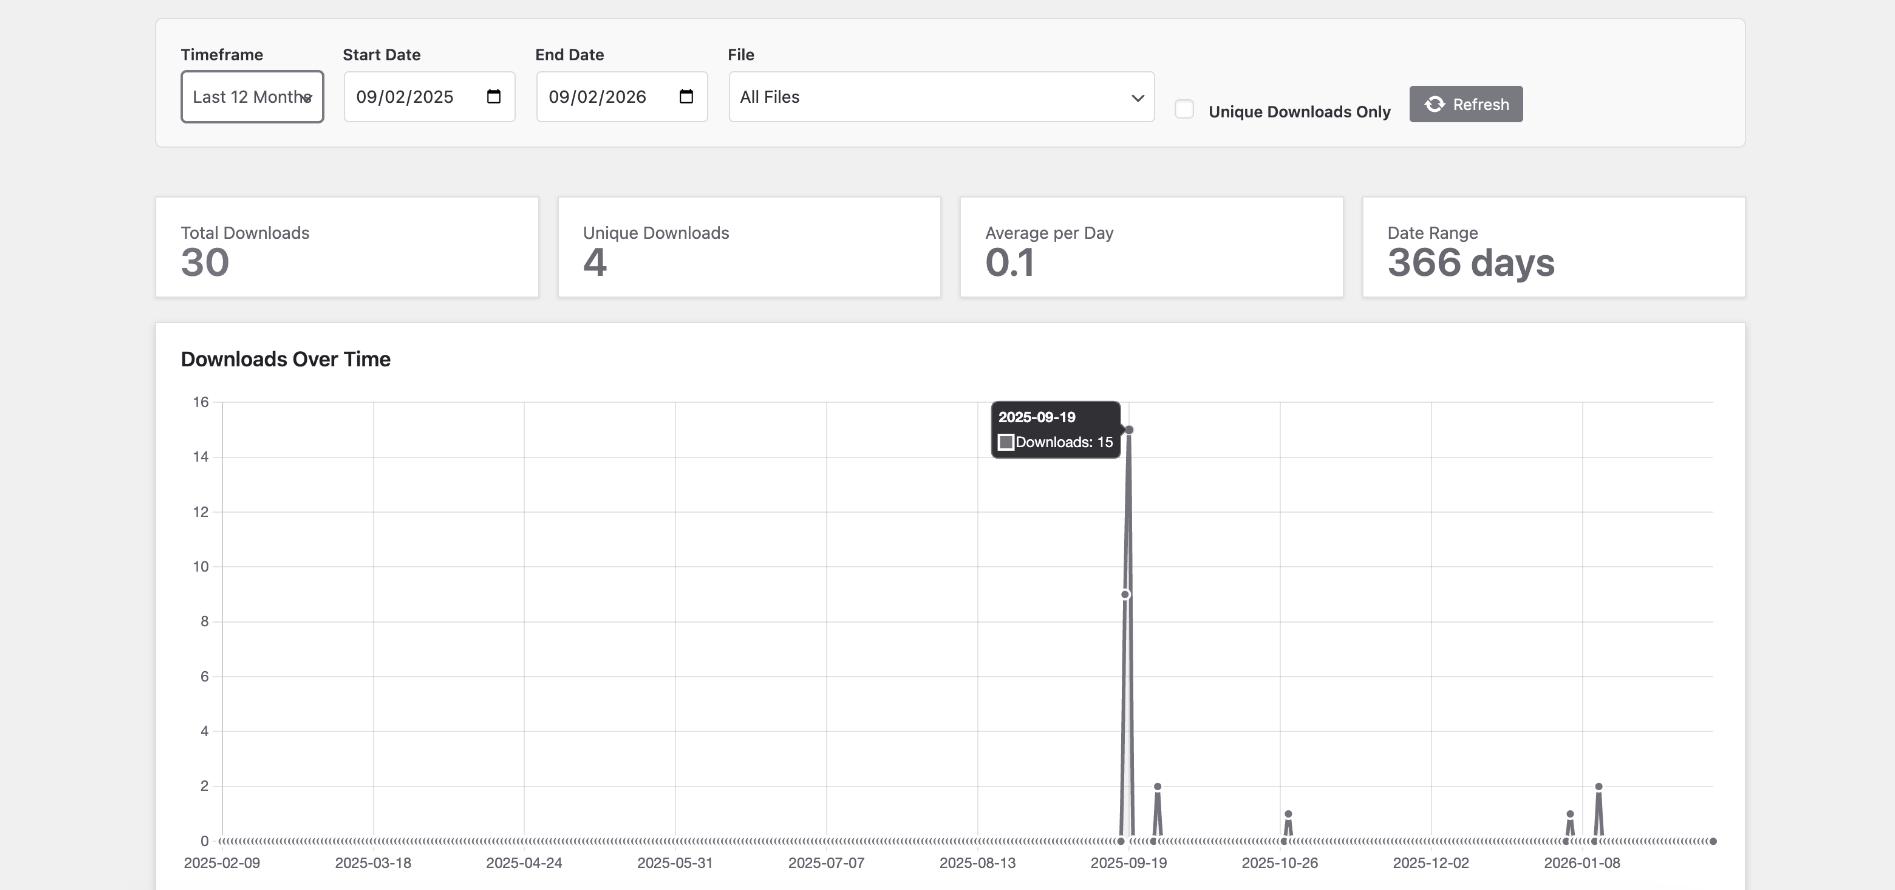Click the 2-download point just after 2026-01-08
Screen dimensions: 1895x890
pyautogui.click(x=1598, y=787)
